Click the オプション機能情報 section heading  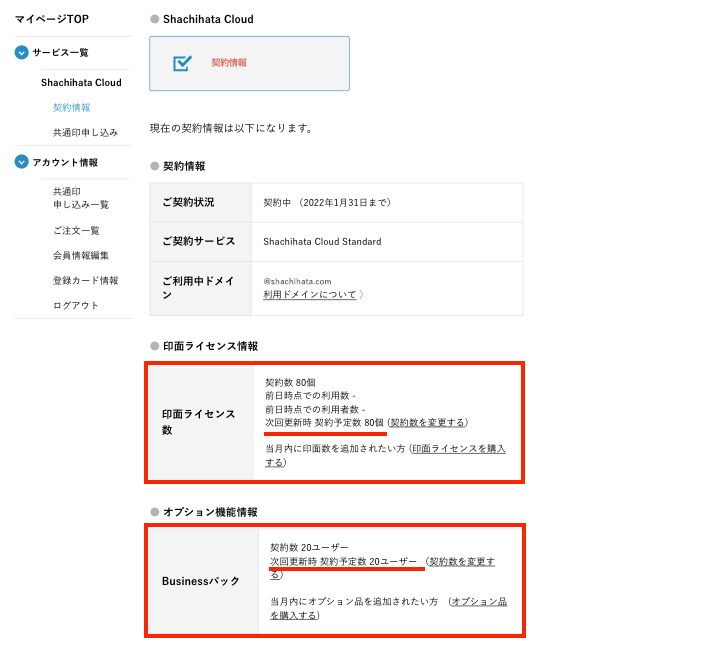[210, 512]
